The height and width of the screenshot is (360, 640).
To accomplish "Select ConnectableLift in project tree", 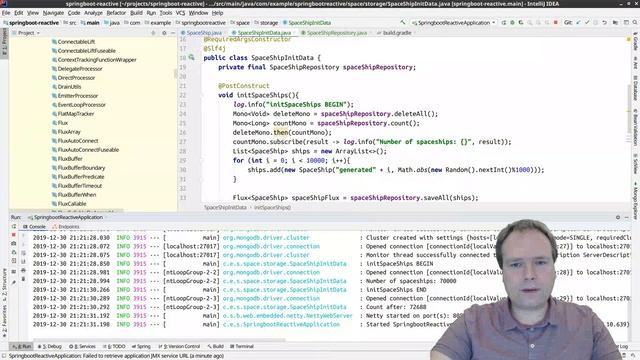I will pos(73,42).
